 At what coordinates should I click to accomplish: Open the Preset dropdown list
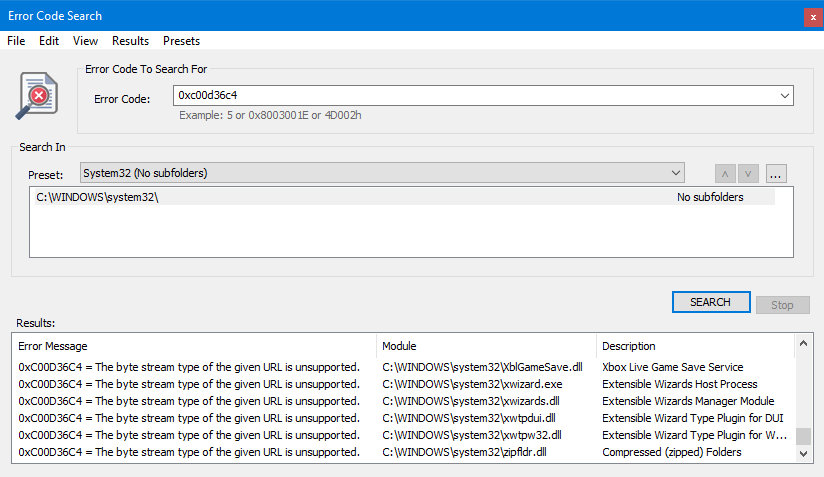click(676, 173)
